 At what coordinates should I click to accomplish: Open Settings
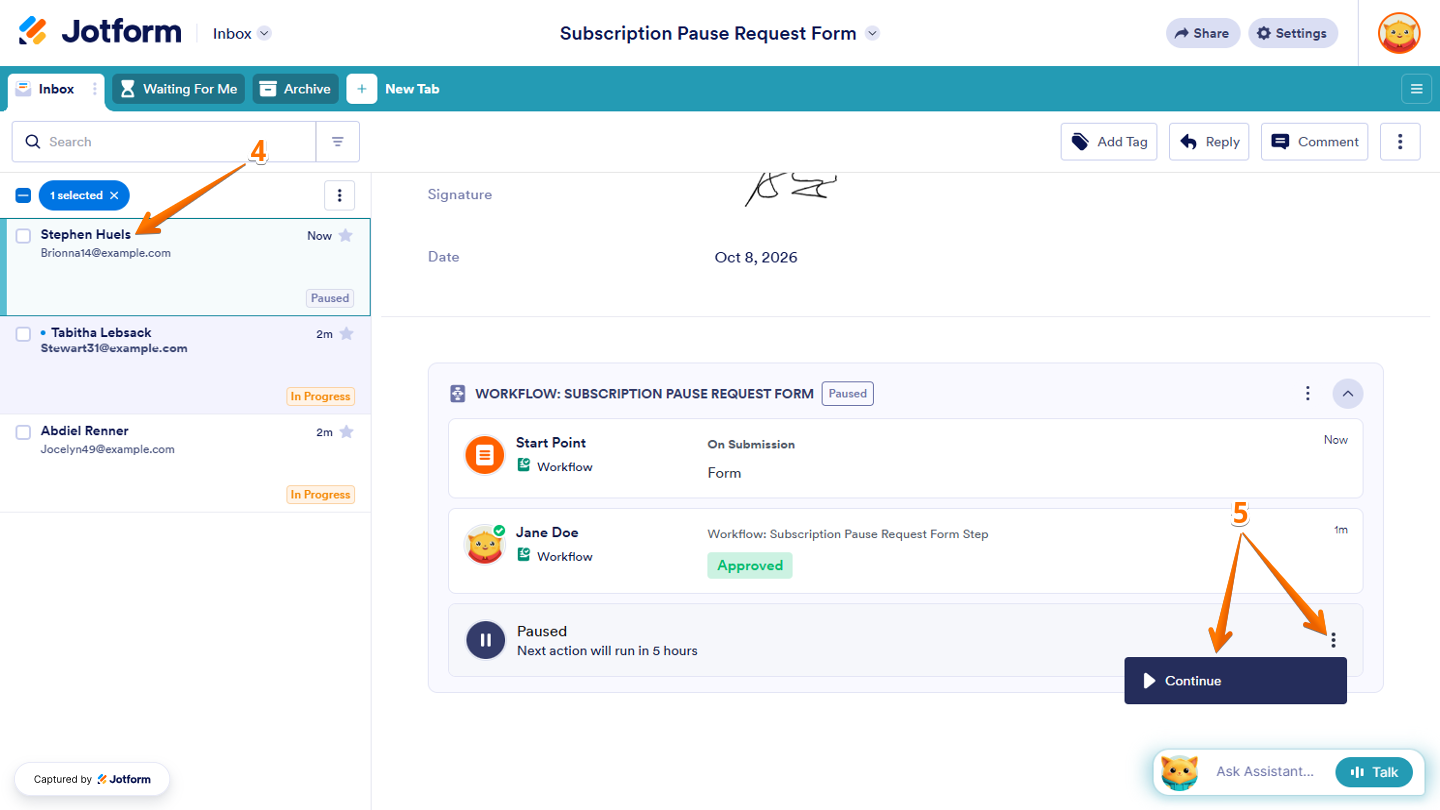tap(1293, 33)
